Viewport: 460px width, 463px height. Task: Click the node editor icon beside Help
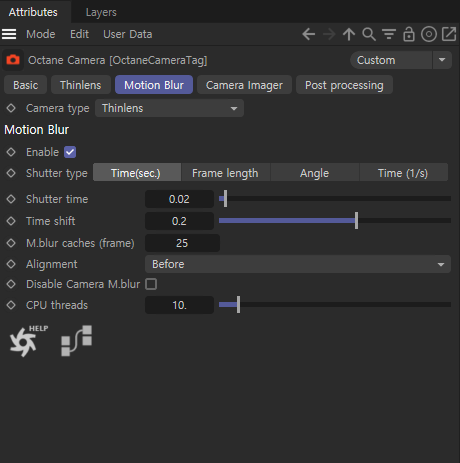coord(77,341)
